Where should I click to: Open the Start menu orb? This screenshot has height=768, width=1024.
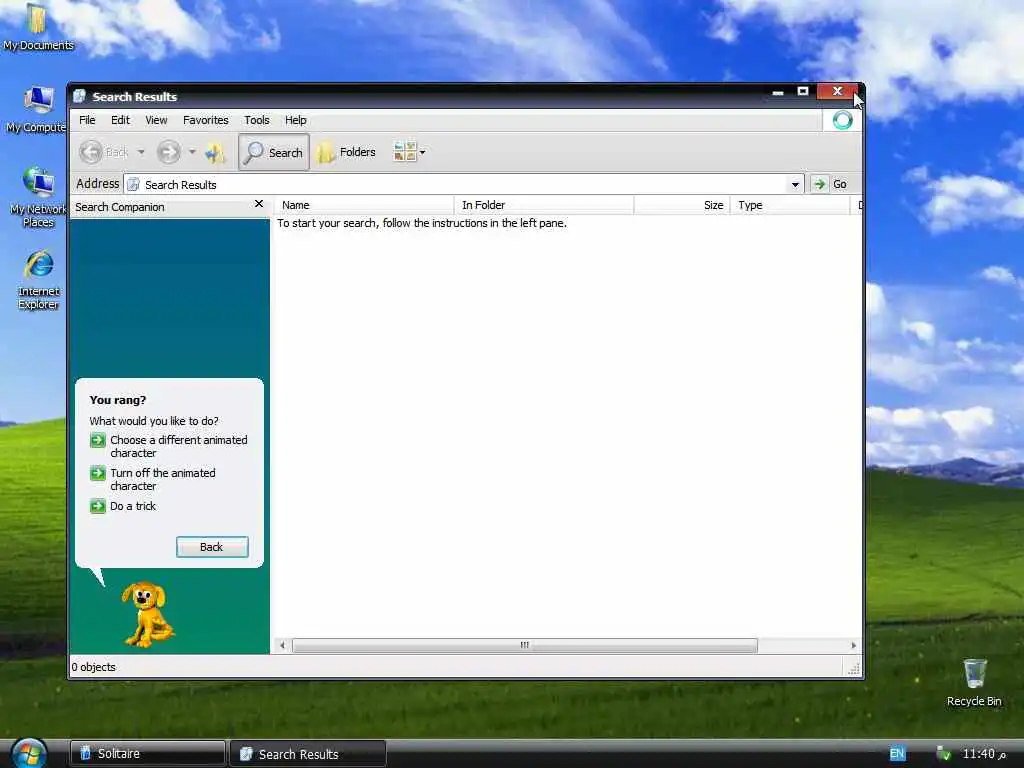(29, 753)
